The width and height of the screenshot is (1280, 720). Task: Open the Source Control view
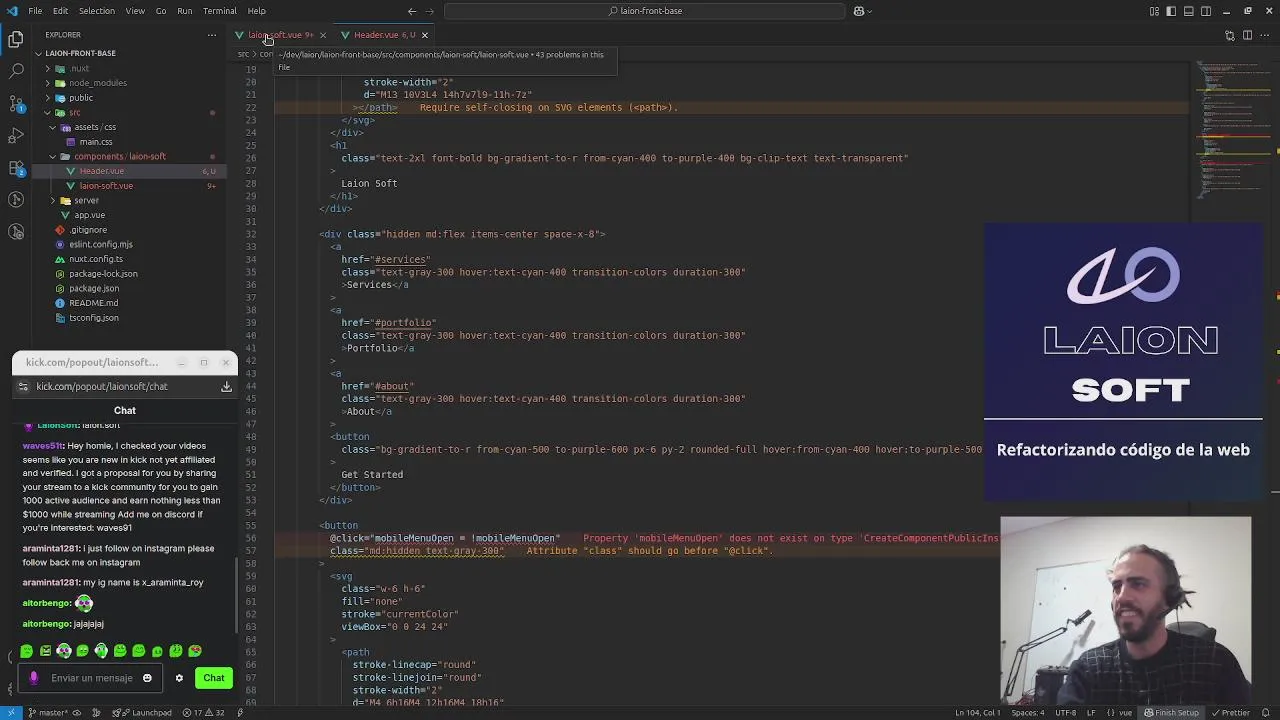point(16,104)
